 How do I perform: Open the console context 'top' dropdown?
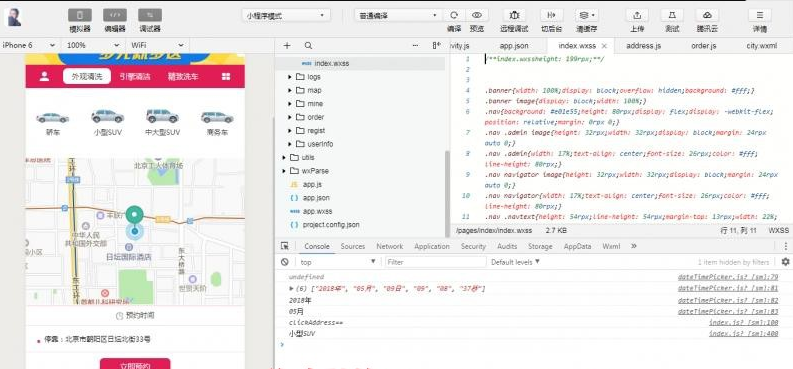tap(338, 262)
